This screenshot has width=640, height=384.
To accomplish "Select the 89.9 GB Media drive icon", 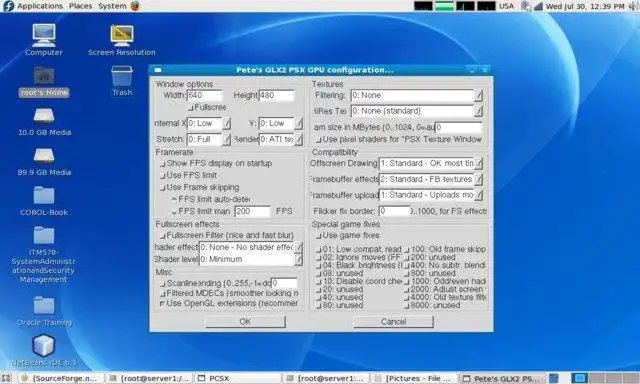I will tap(44, 161).
